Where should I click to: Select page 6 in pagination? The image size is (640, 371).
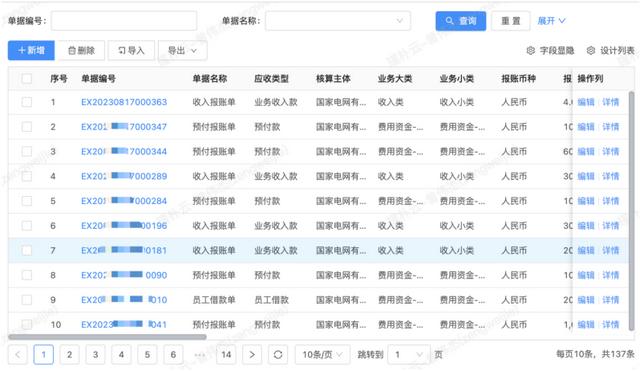click(x=173, y=355)
